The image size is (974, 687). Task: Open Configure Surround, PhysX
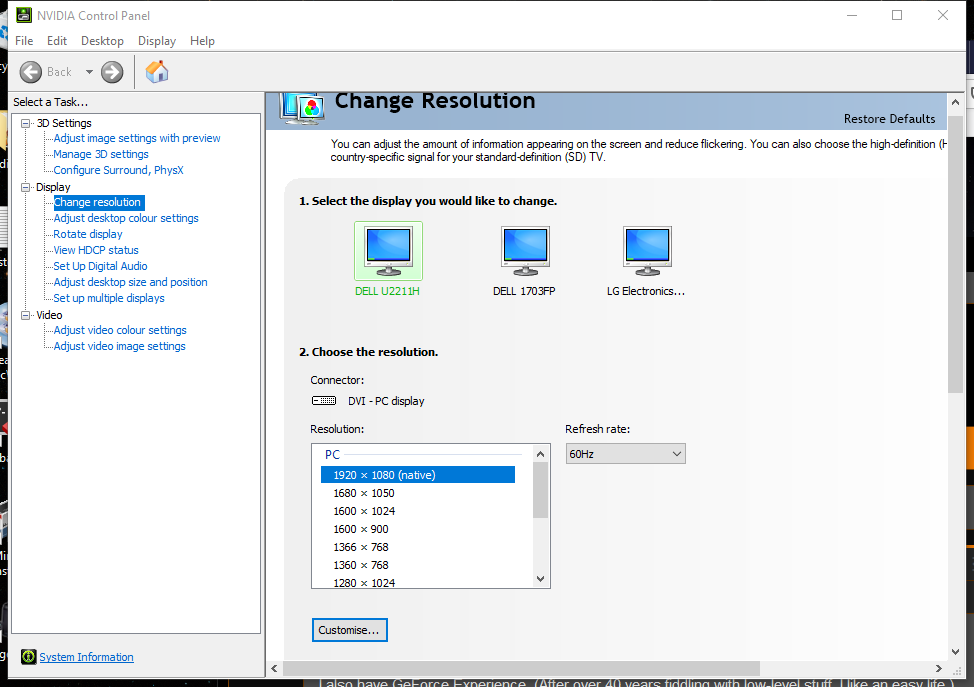[118, 170]
